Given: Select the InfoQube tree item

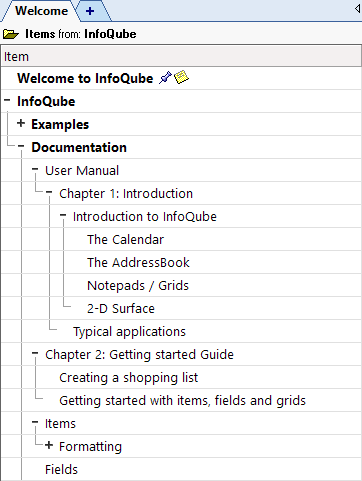Looking at the screenshot, I should click(x=46, y=101).
